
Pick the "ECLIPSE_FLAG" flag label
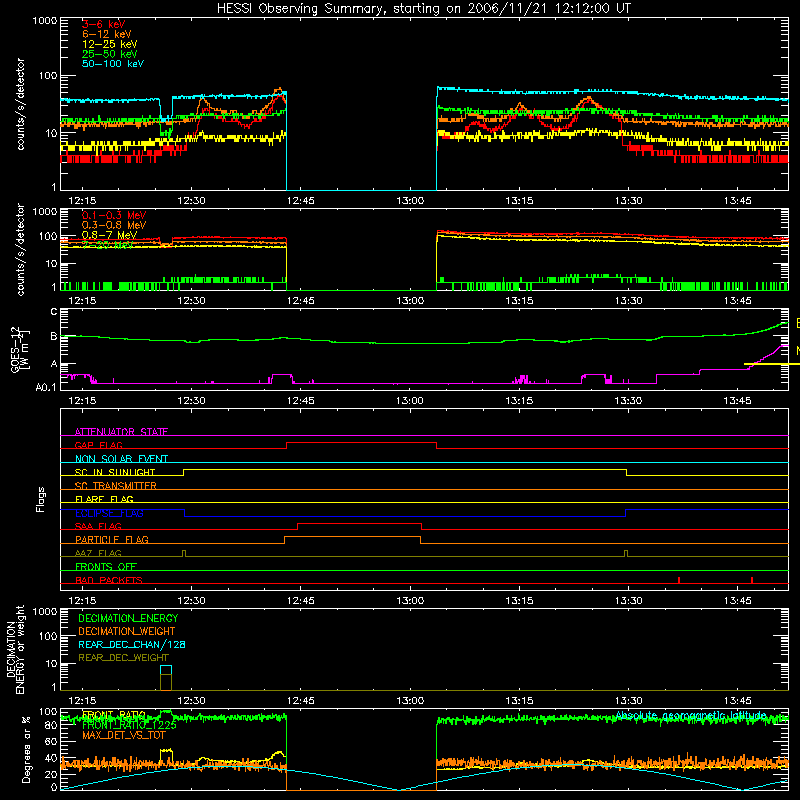(x=109, y=513)
